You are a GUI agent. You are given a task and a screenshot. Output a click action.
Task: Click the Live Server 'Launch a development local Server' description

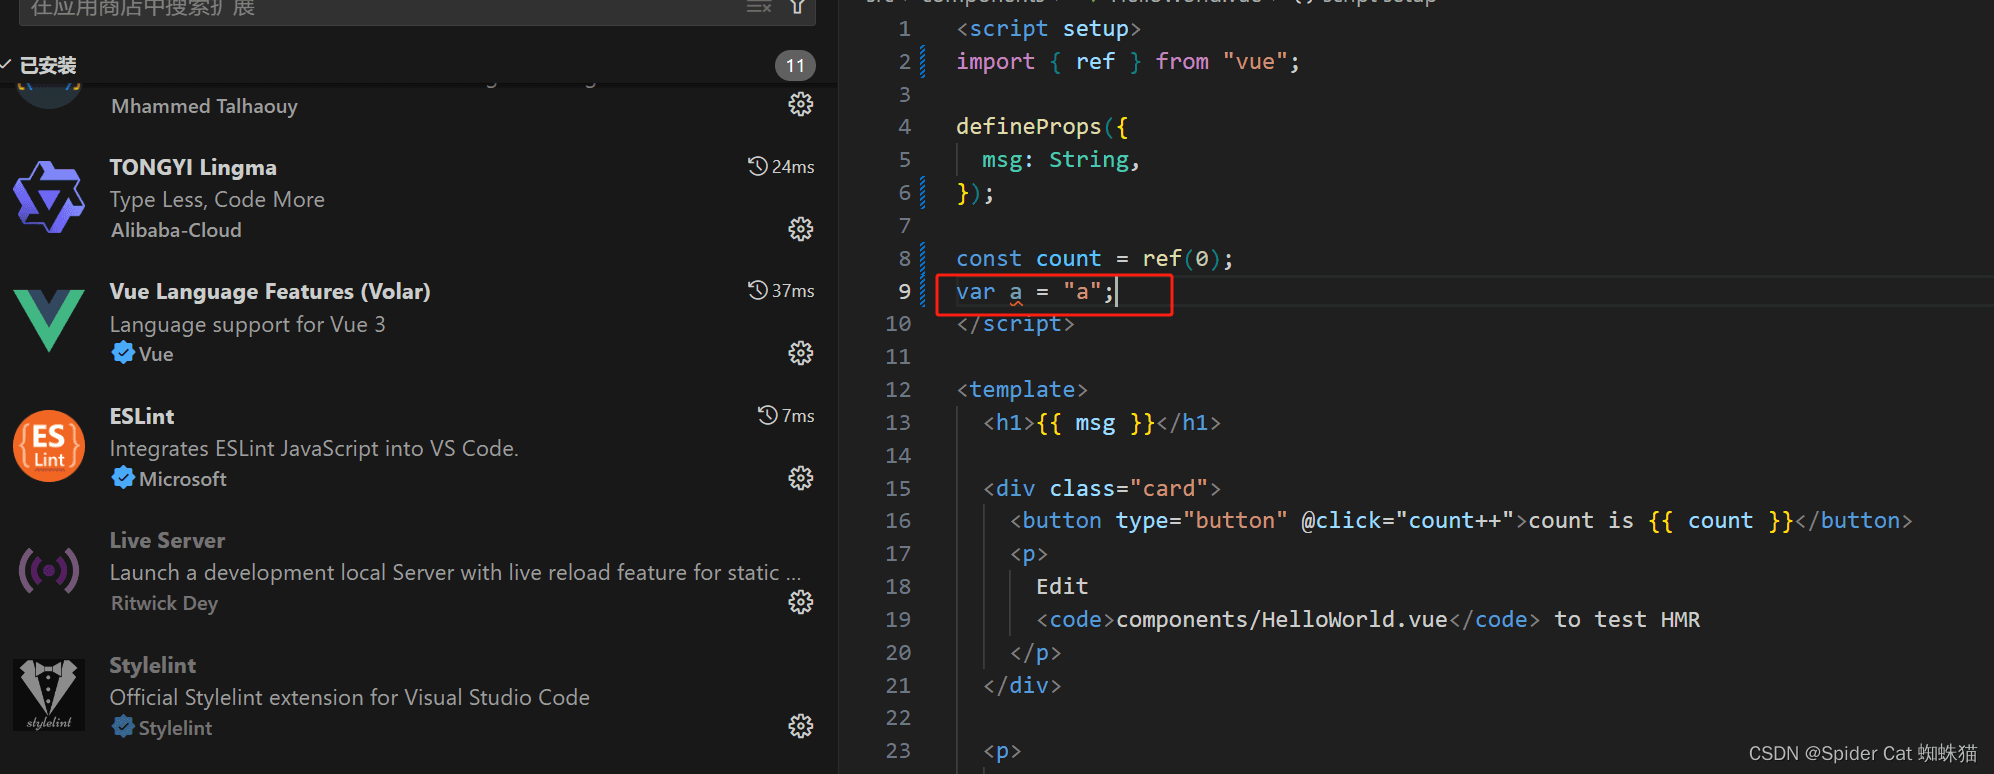[x=455, y=572]
